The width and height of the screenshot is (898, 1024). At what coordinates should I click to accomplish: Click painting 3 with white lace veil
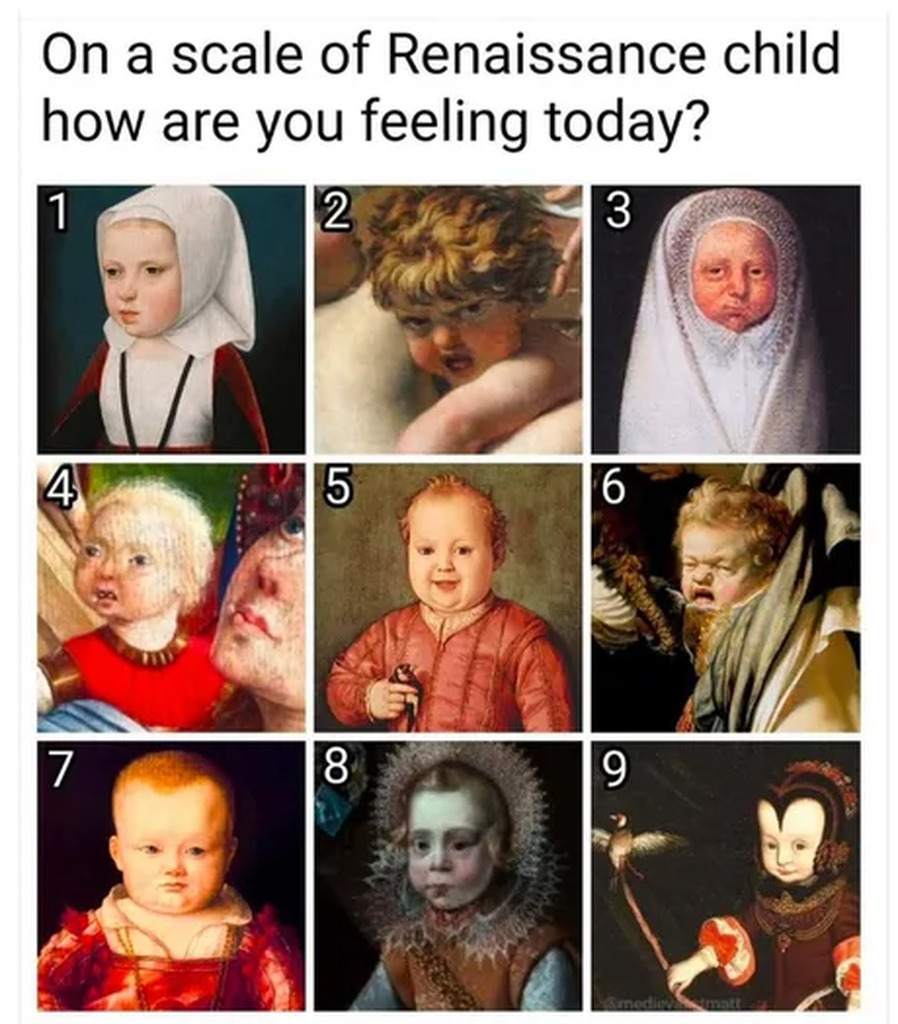click(x=726, y=319)
